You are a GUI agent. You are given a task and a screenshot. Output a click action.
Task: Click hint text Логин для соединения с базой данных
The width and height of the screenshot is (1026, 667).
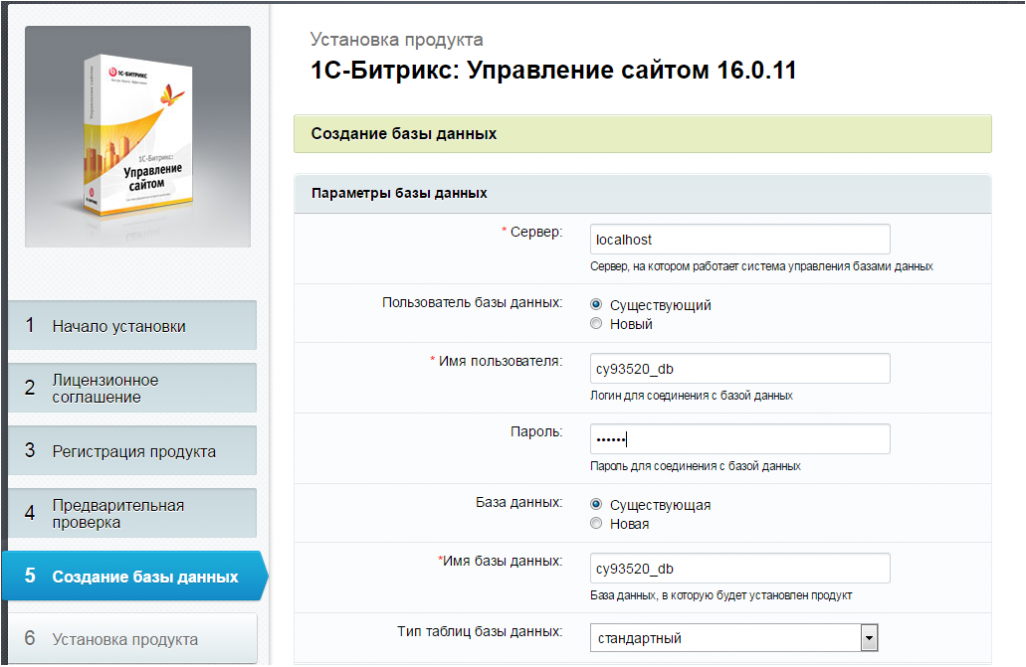point(691,396)
